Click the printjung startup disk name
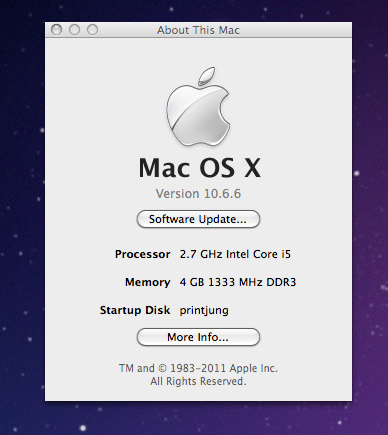Image resolution: width=388 pixels, height=435 pixels. click(x=204, y=311)
